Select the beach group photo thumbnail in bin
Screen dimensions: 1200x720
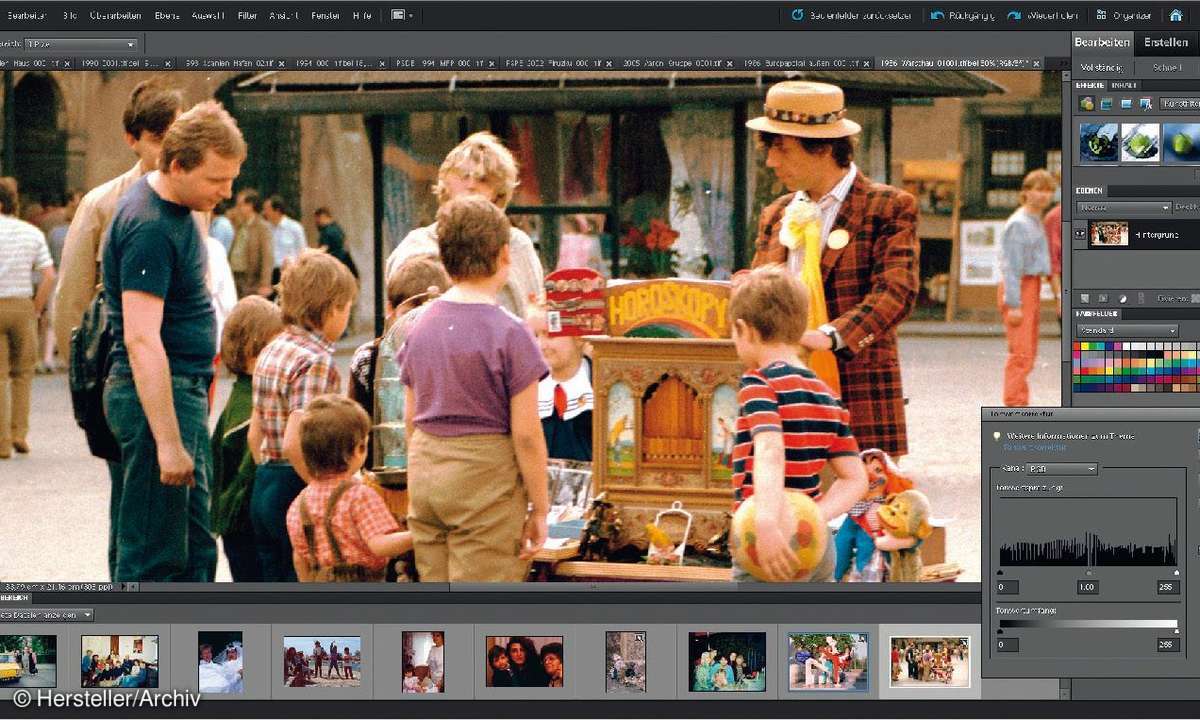[322, 661]
